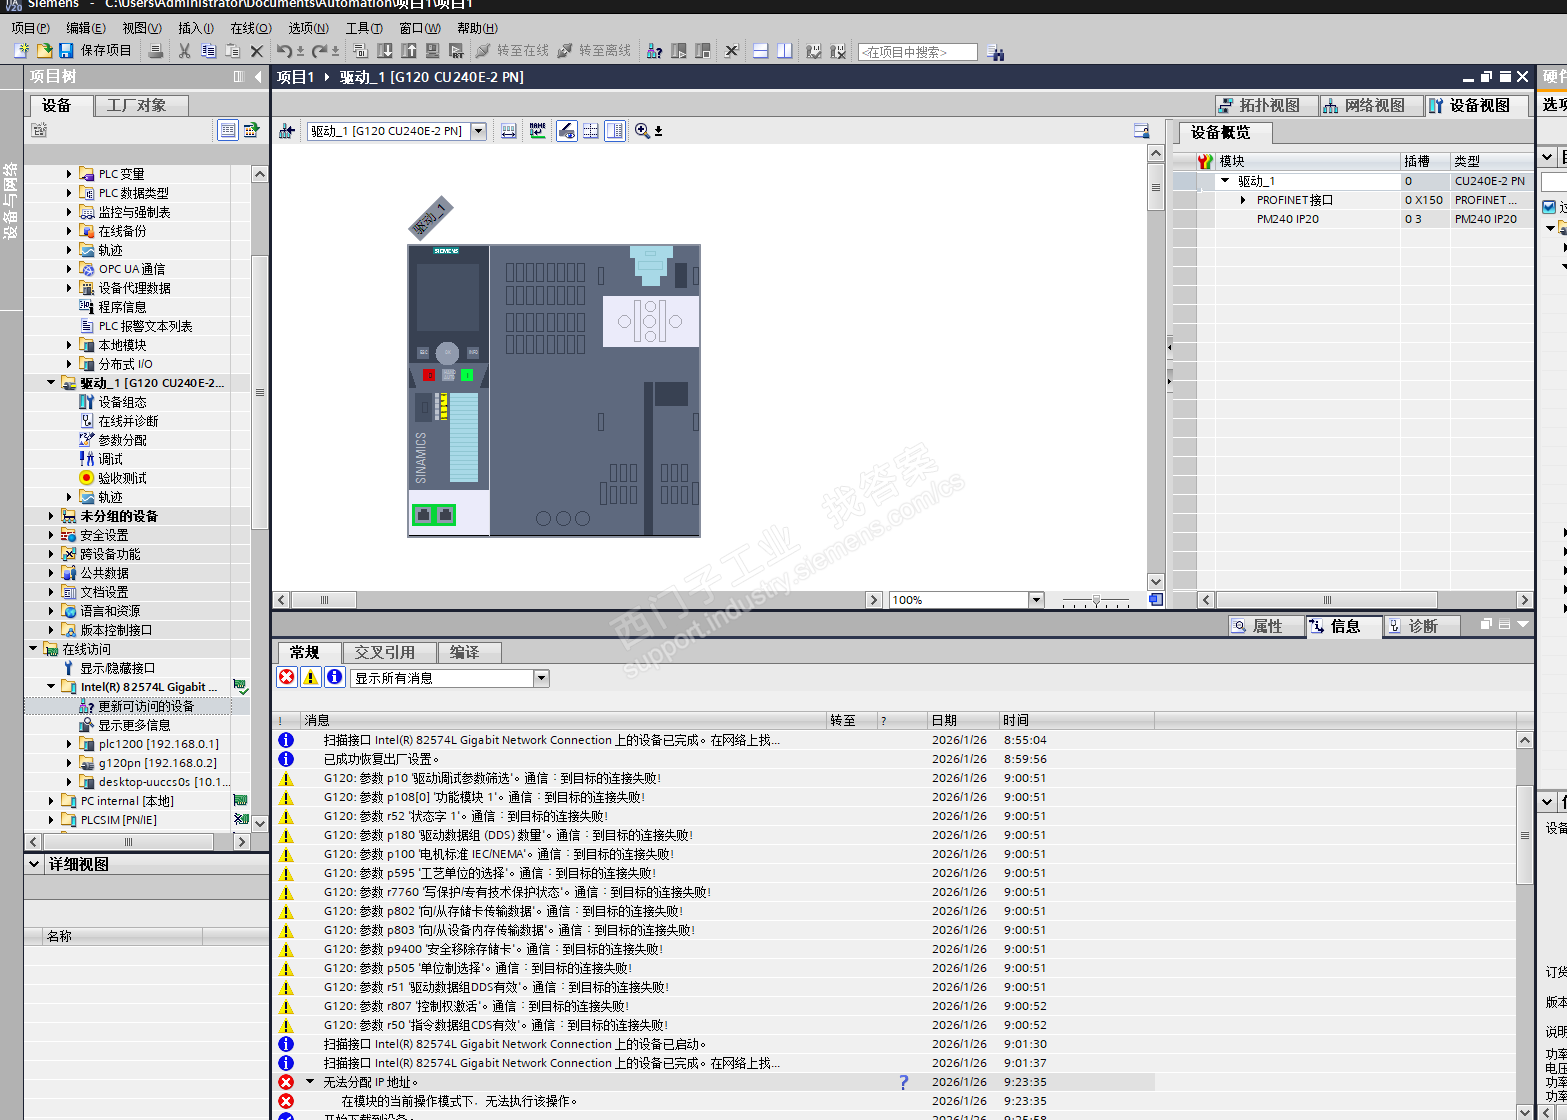1567x1120 pixels.
Task: Open the 100% zoom level dropdown
Action: (x=1036, y=600)
